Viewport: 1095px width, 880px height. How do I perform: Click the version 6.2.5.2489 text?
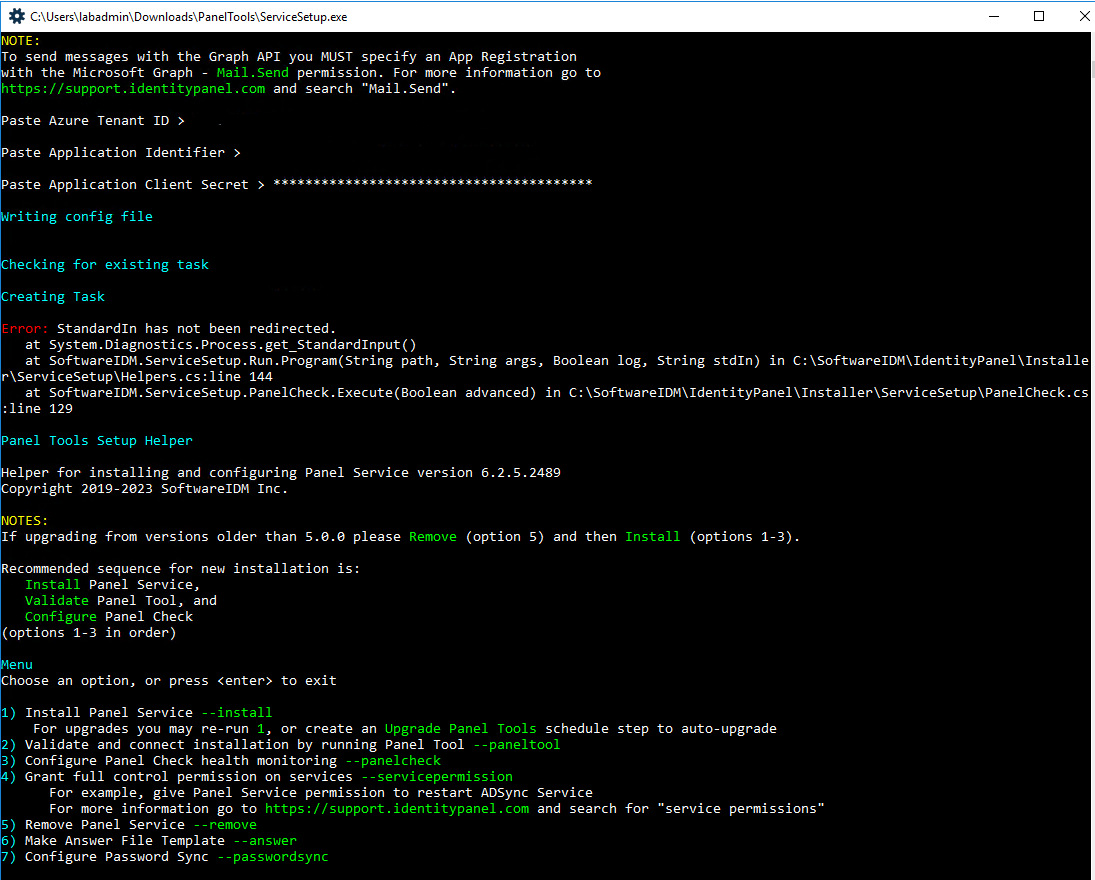(x=489, y=473)
